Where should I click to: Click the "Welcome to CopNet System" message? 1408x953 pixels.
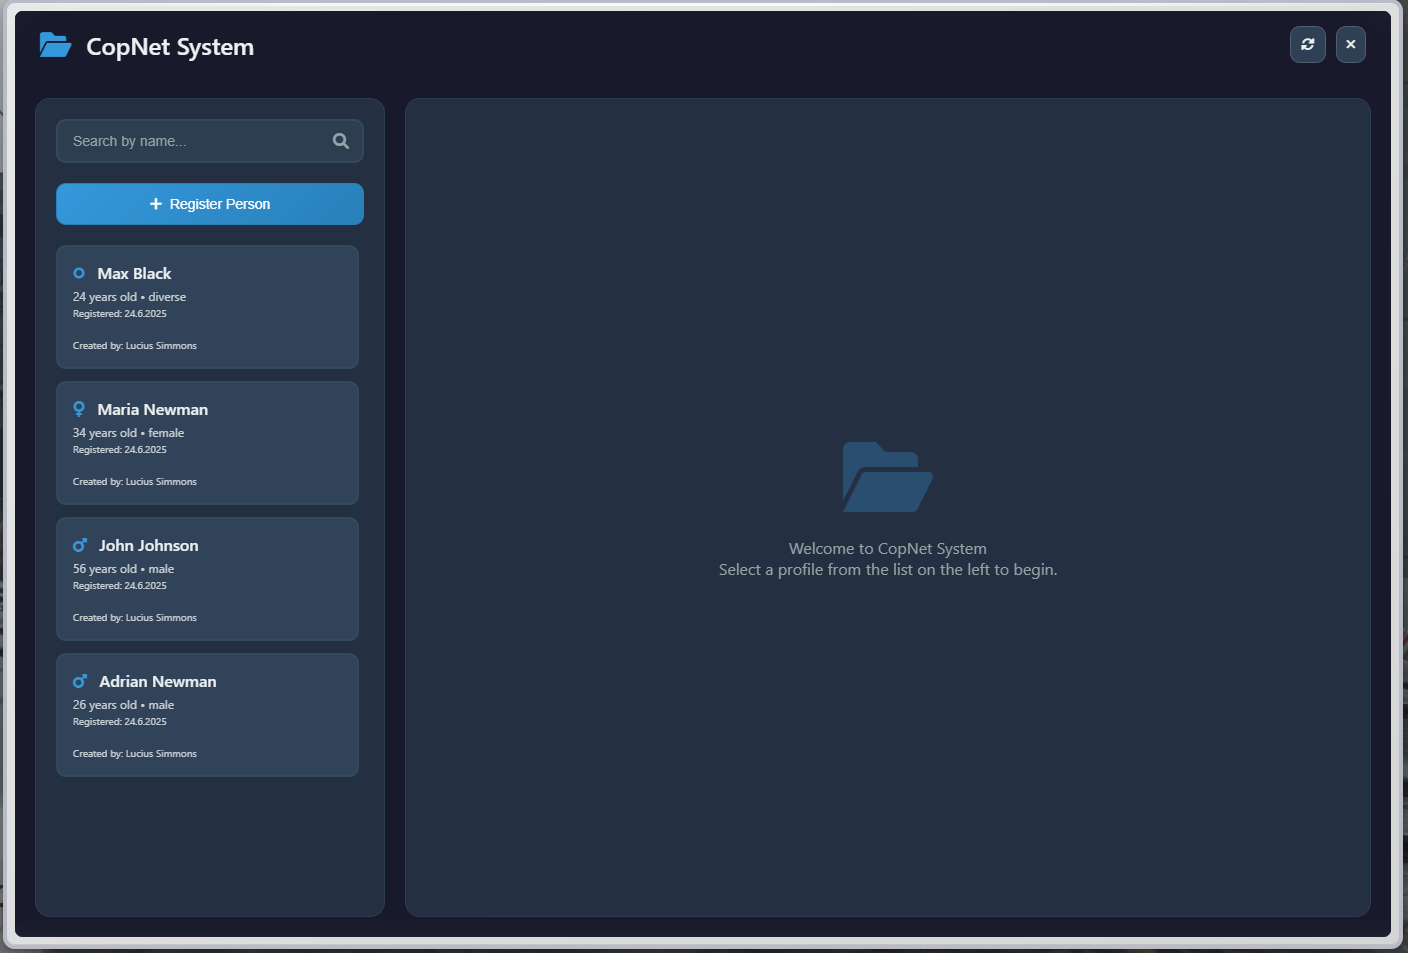click(888, 548)
